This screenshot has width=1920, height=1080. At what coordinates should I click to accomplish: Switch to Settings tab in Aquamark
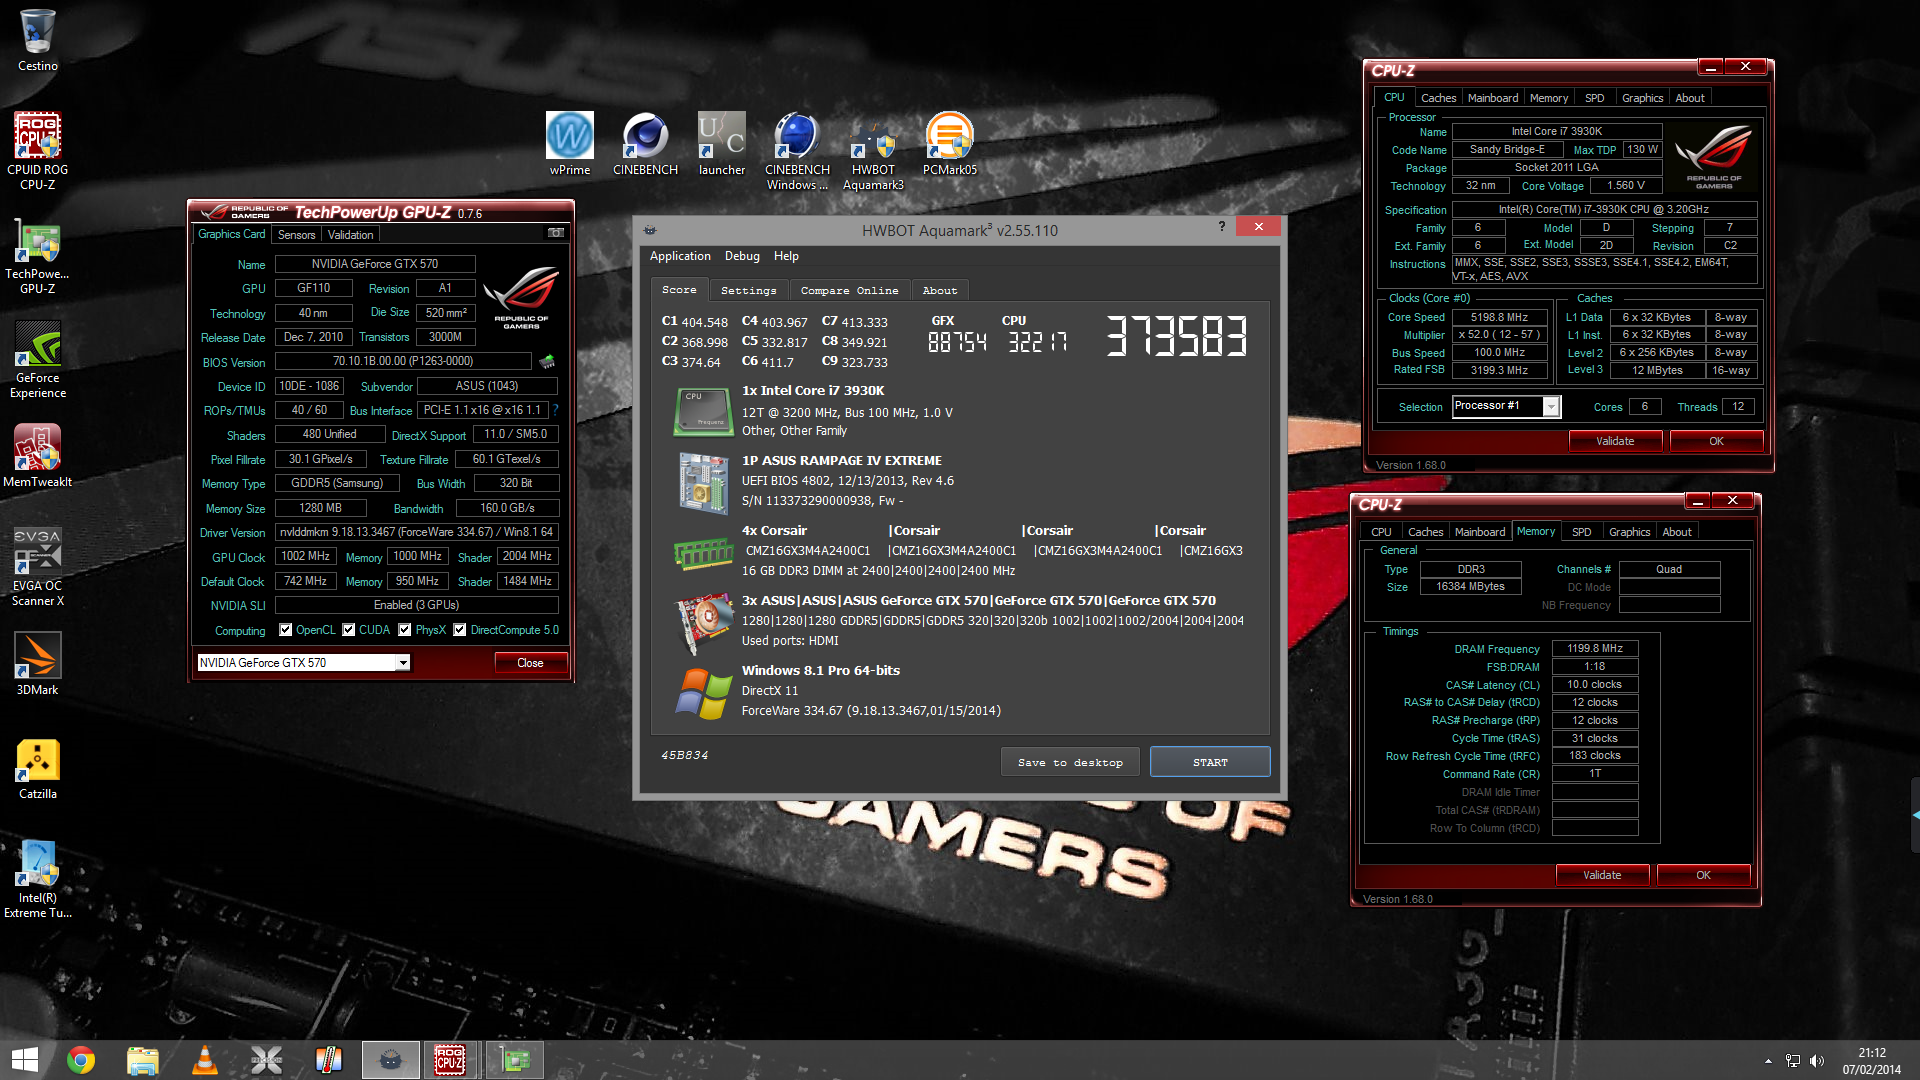(x=748, y=290)
